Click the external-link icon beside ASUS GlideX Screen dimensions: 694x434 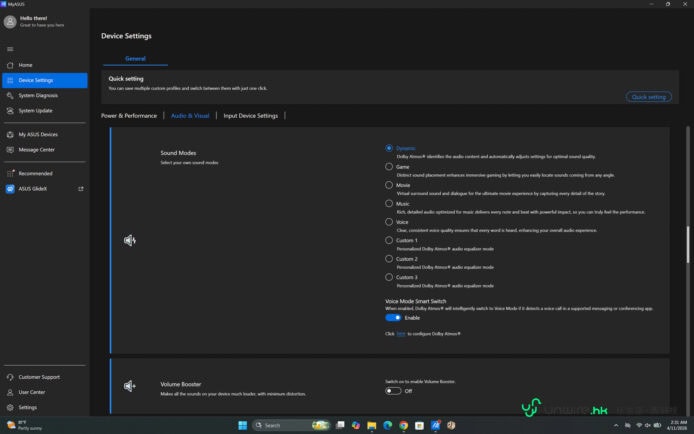(x=81, y=189)
